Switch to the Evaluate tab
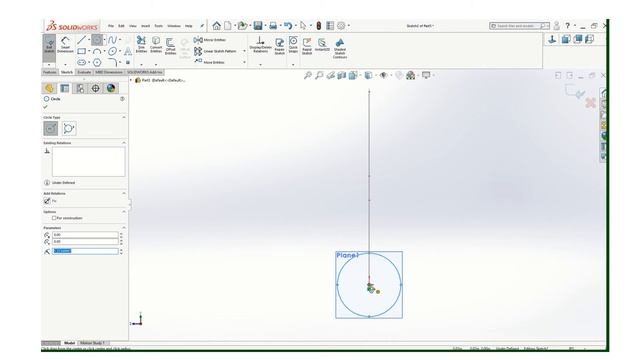 84,72
